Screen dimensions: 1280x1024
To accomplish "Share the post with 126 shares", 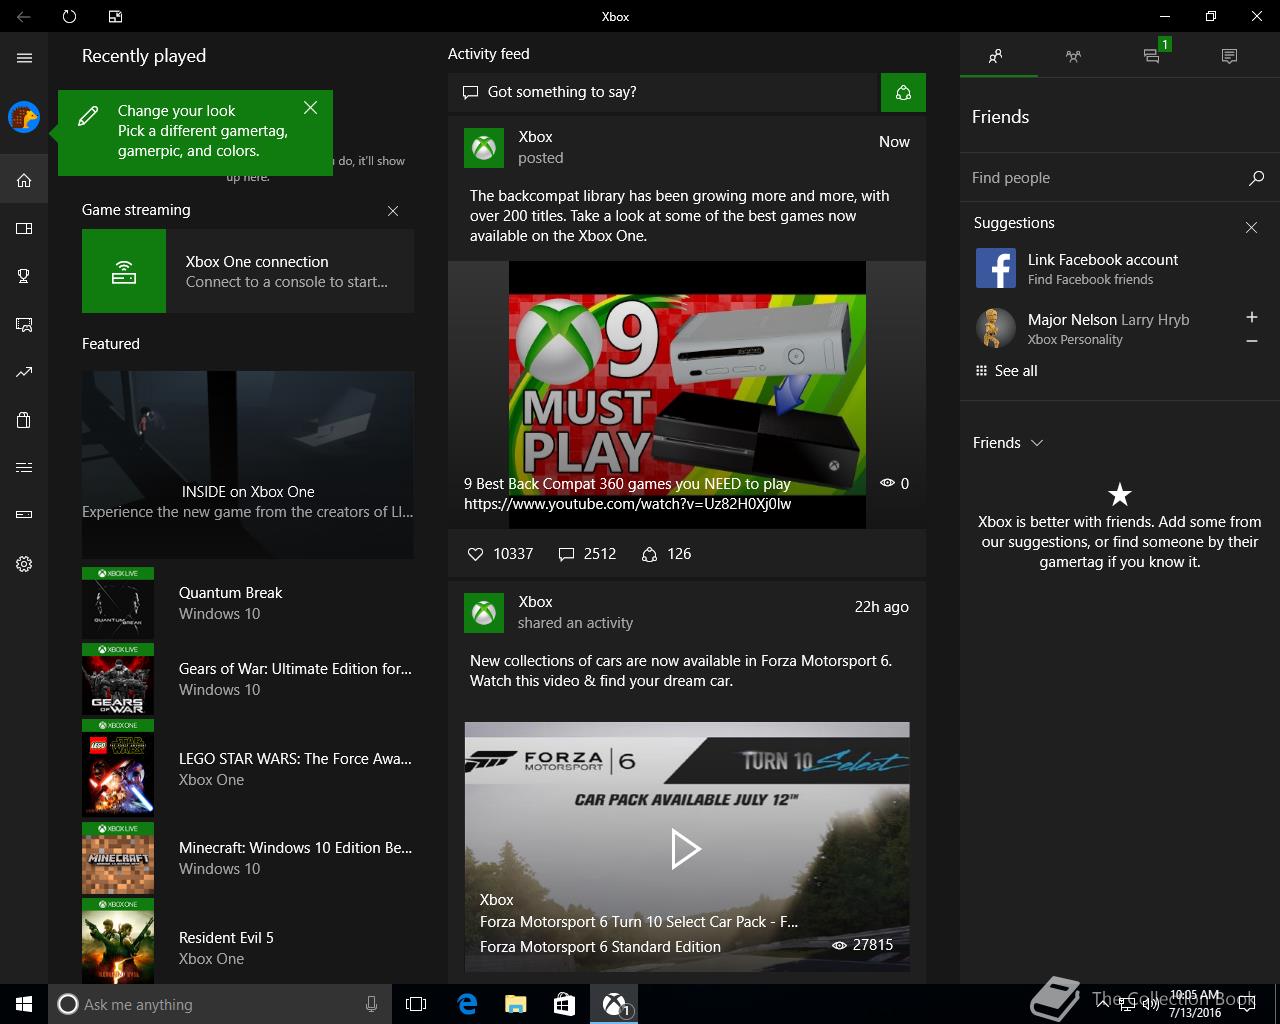I will click(649, 554).
